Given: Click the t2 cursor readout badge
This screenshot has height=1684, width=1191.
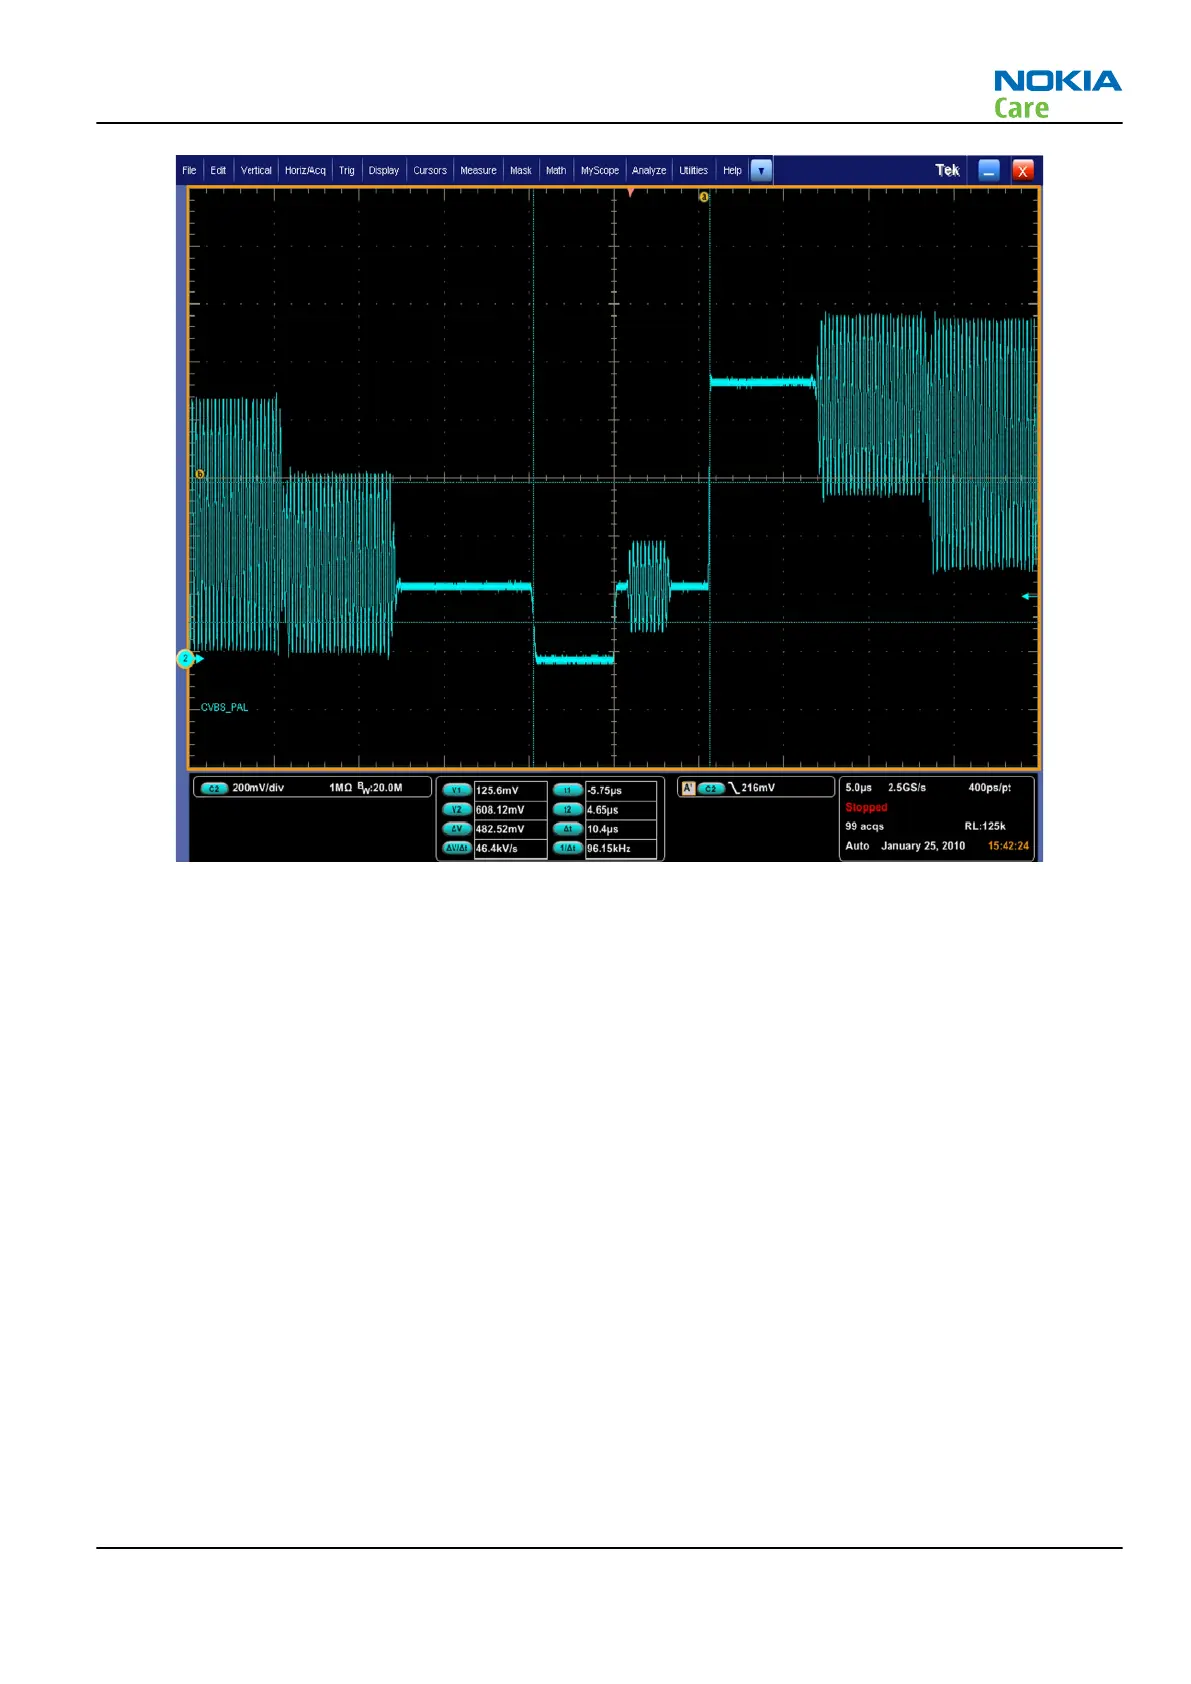Looking at the screenshot, I should click(x=567, y=810).
